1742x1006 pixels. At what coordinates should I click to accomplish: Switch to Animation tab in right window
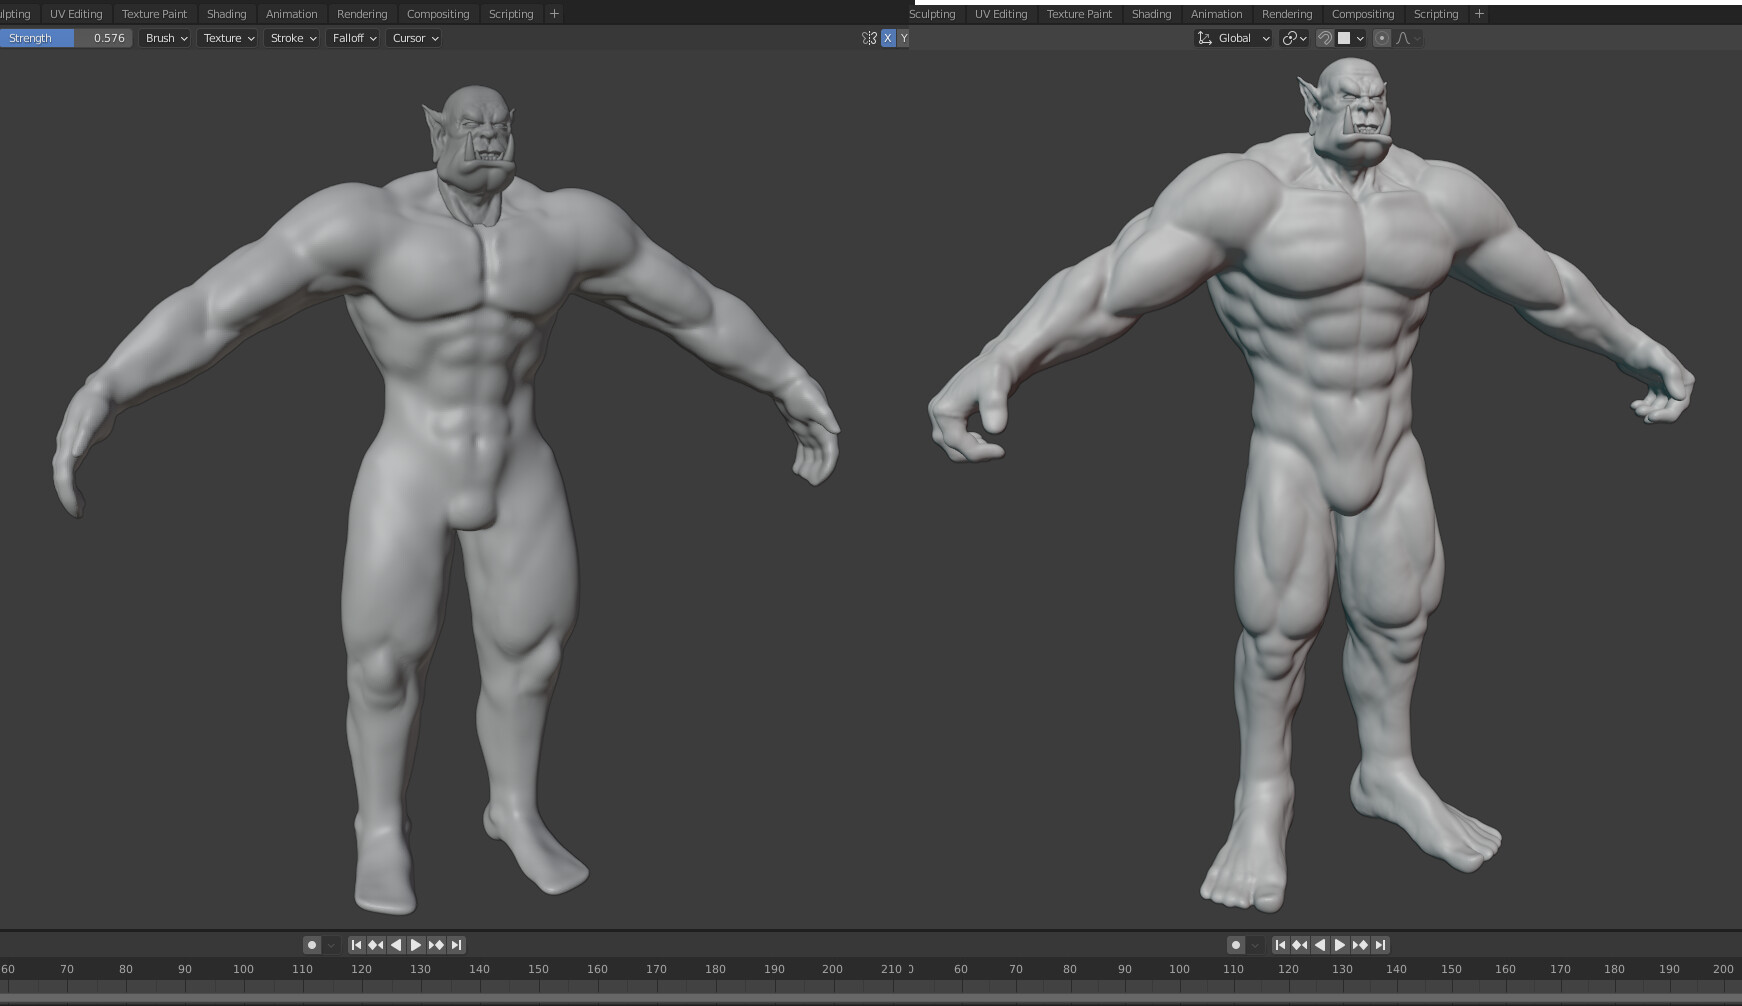pos(1216,14)
